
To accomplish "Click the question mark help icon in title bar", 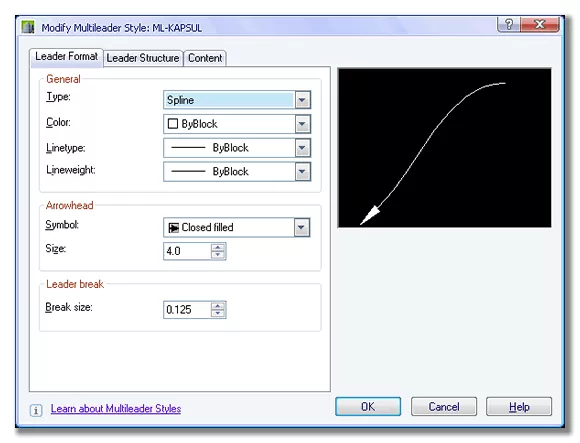I will [x=509, y=25].
